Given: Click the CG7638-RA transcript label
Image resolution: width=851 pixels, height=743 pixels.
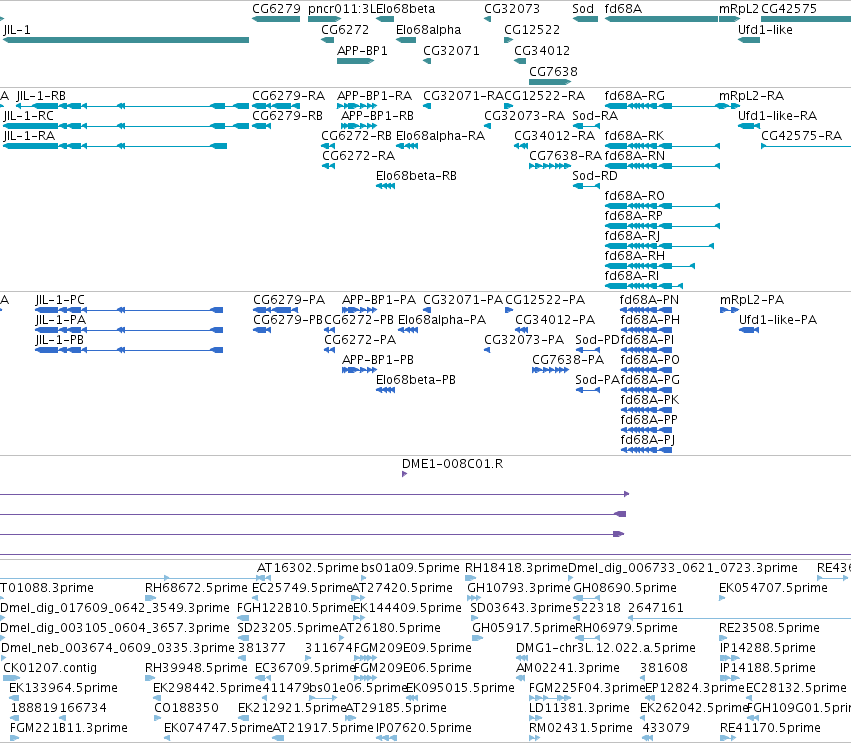Looking at the screenshot, I should pos(566,156).
